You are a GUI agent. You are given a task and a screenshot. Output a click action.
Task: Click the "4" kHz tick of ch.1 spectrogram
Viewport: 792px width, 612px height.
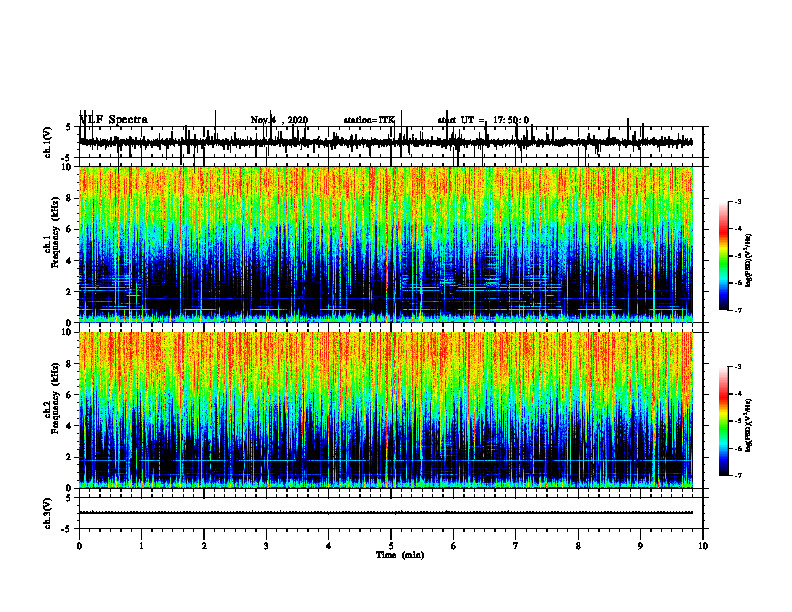[69, 261]
